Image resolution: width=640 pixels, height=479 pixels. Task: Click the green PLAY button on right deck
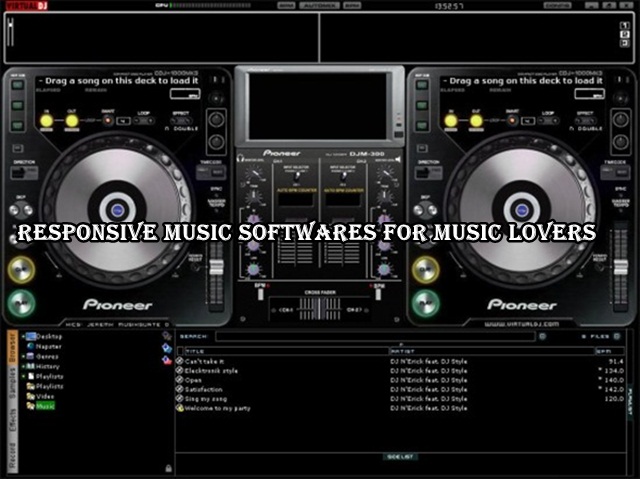[425, 303]
